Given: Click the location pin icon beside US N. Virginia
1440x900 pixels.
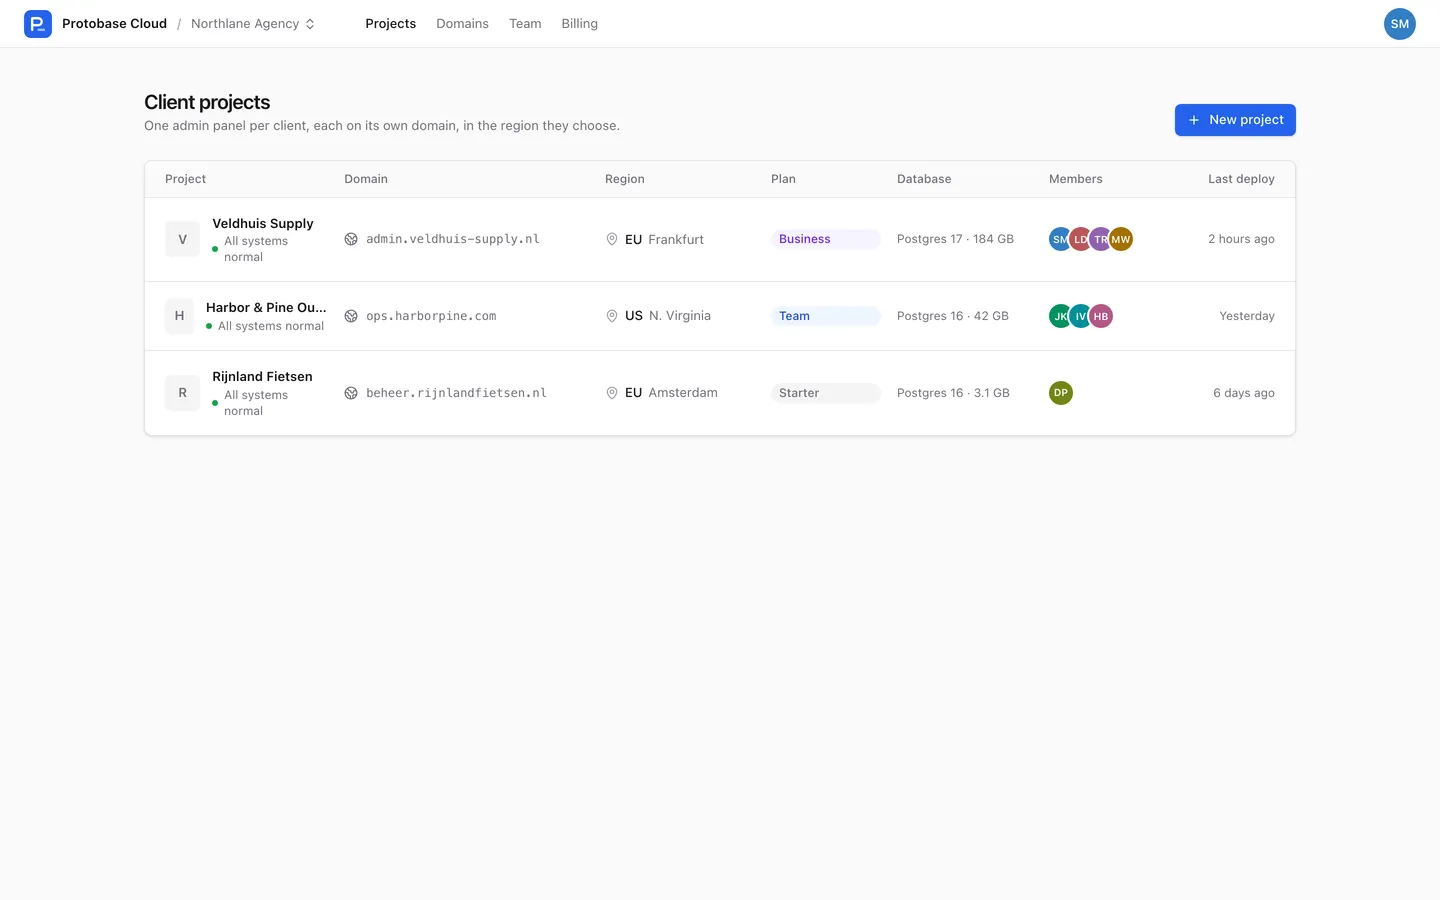Looking at the screenshot, I should click(612, 316).
